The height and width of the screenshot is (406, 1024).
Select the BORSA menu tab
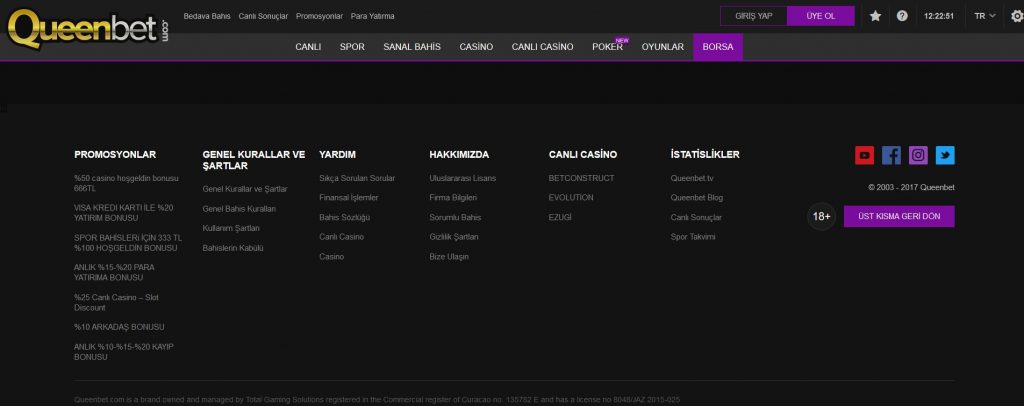[718, 47]
